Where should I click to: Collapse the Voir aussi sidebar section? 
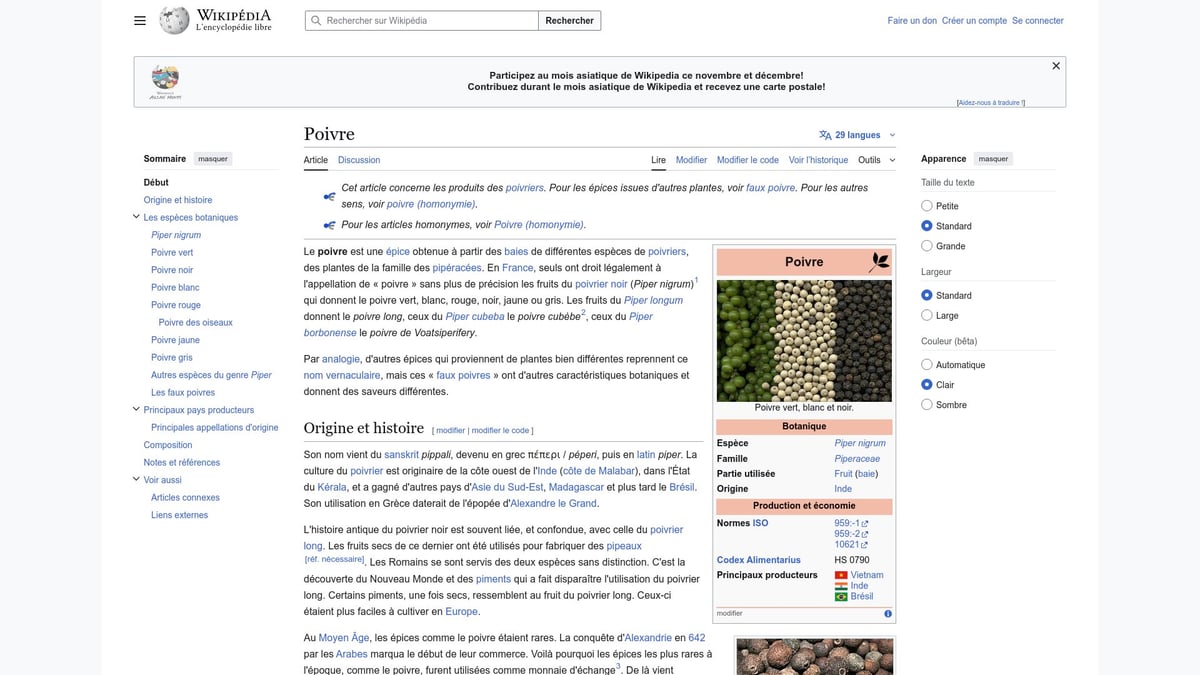coord(136,480)
